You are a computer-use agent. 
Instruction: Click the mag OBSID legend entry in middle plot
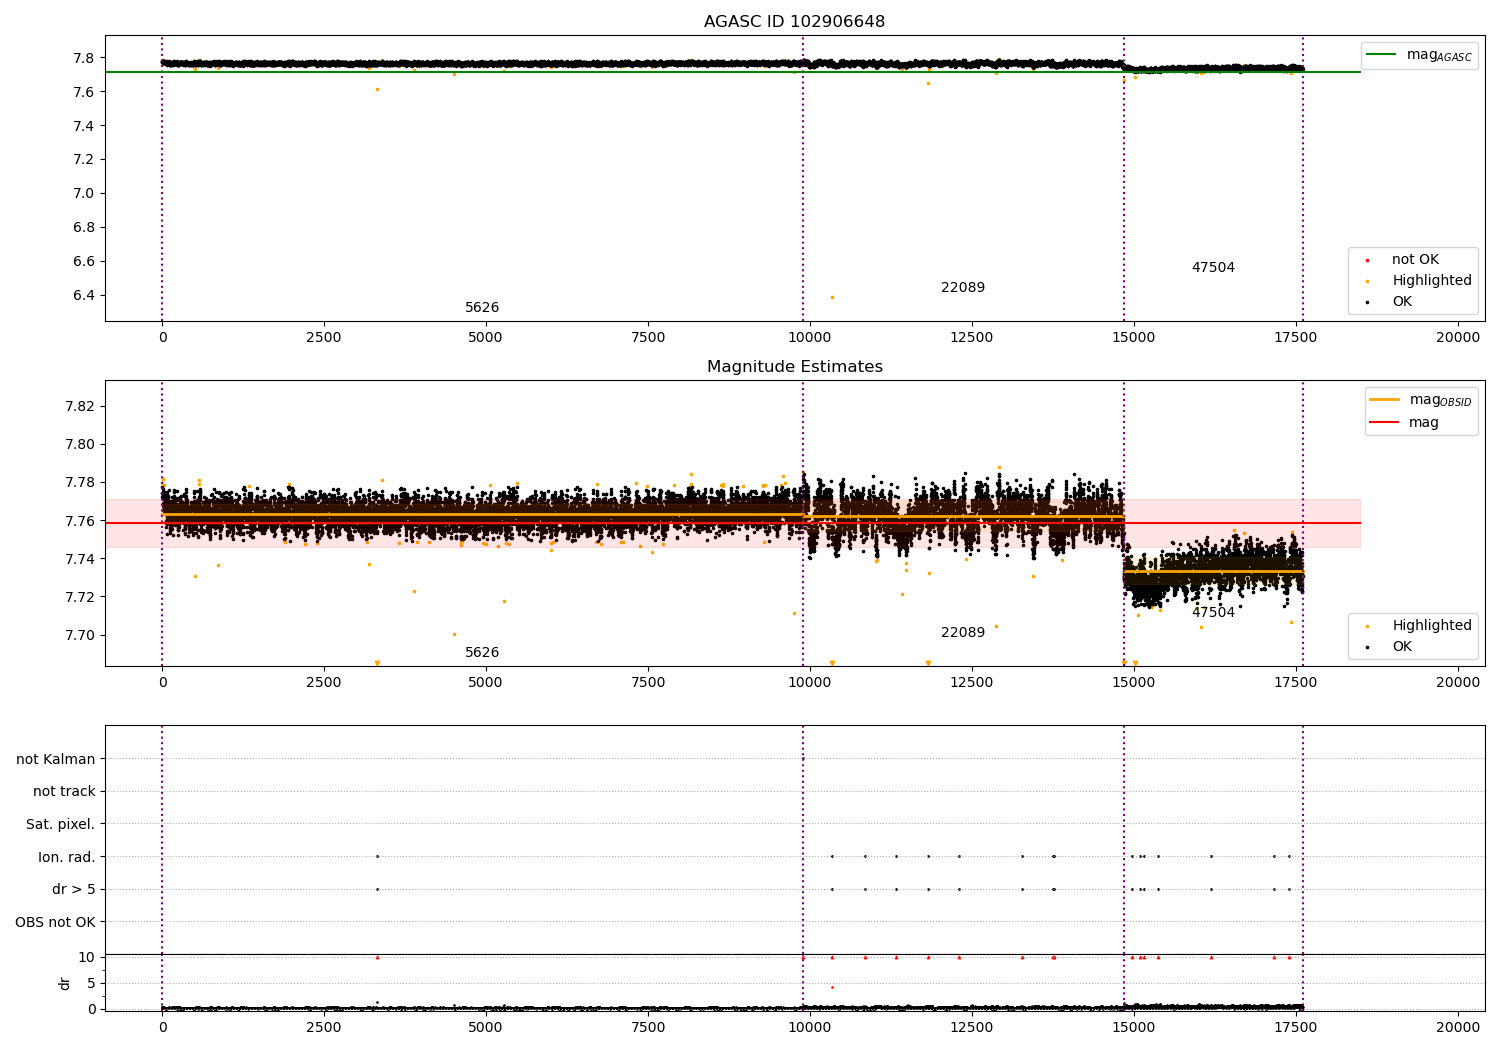coord(1421,400)
